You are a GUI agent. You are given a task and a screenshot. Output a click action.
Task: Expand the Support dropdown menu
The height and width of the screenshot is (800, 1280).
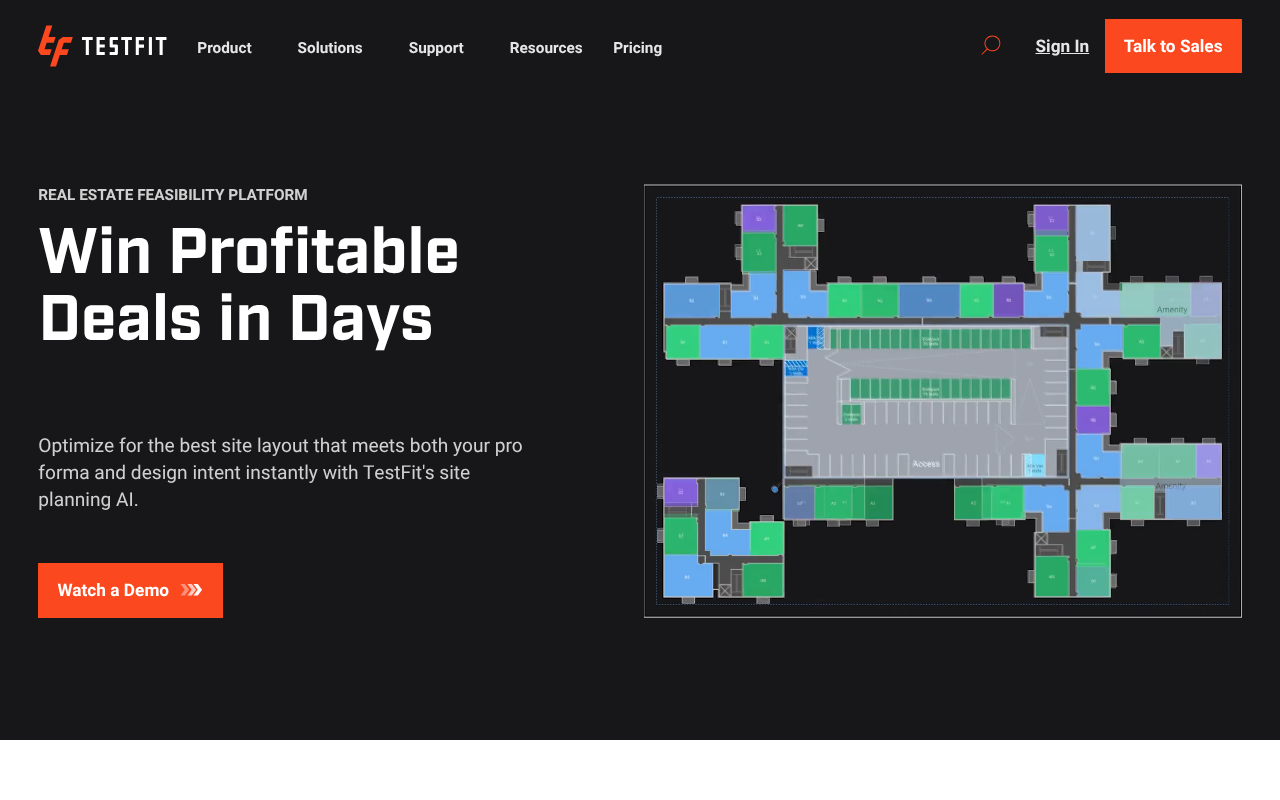click(x=436, y=47)
